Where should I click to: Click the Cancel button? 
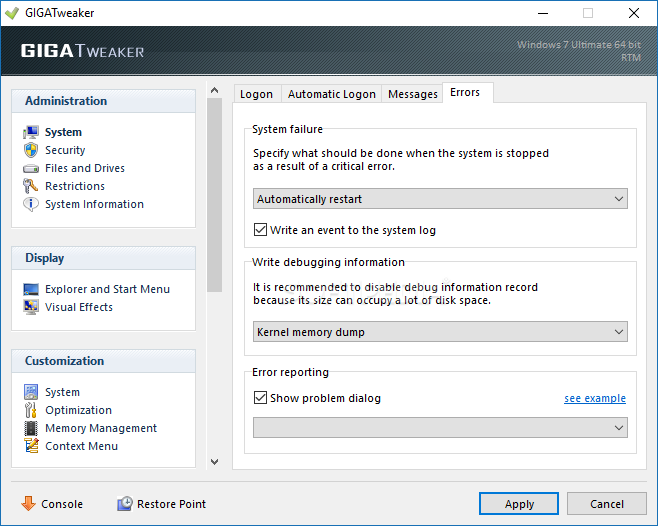click(607, 503)
